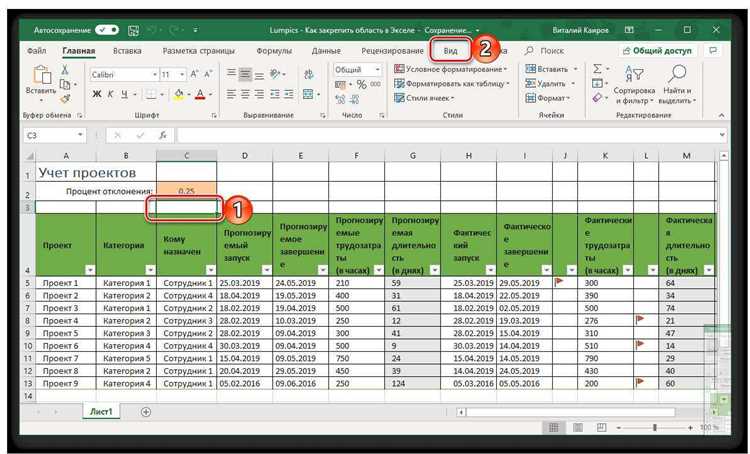The width and height of the screenshot is (750, 454).
Task: Click the percent style icon
Action: pyautogui.click(x=362, y=85)
